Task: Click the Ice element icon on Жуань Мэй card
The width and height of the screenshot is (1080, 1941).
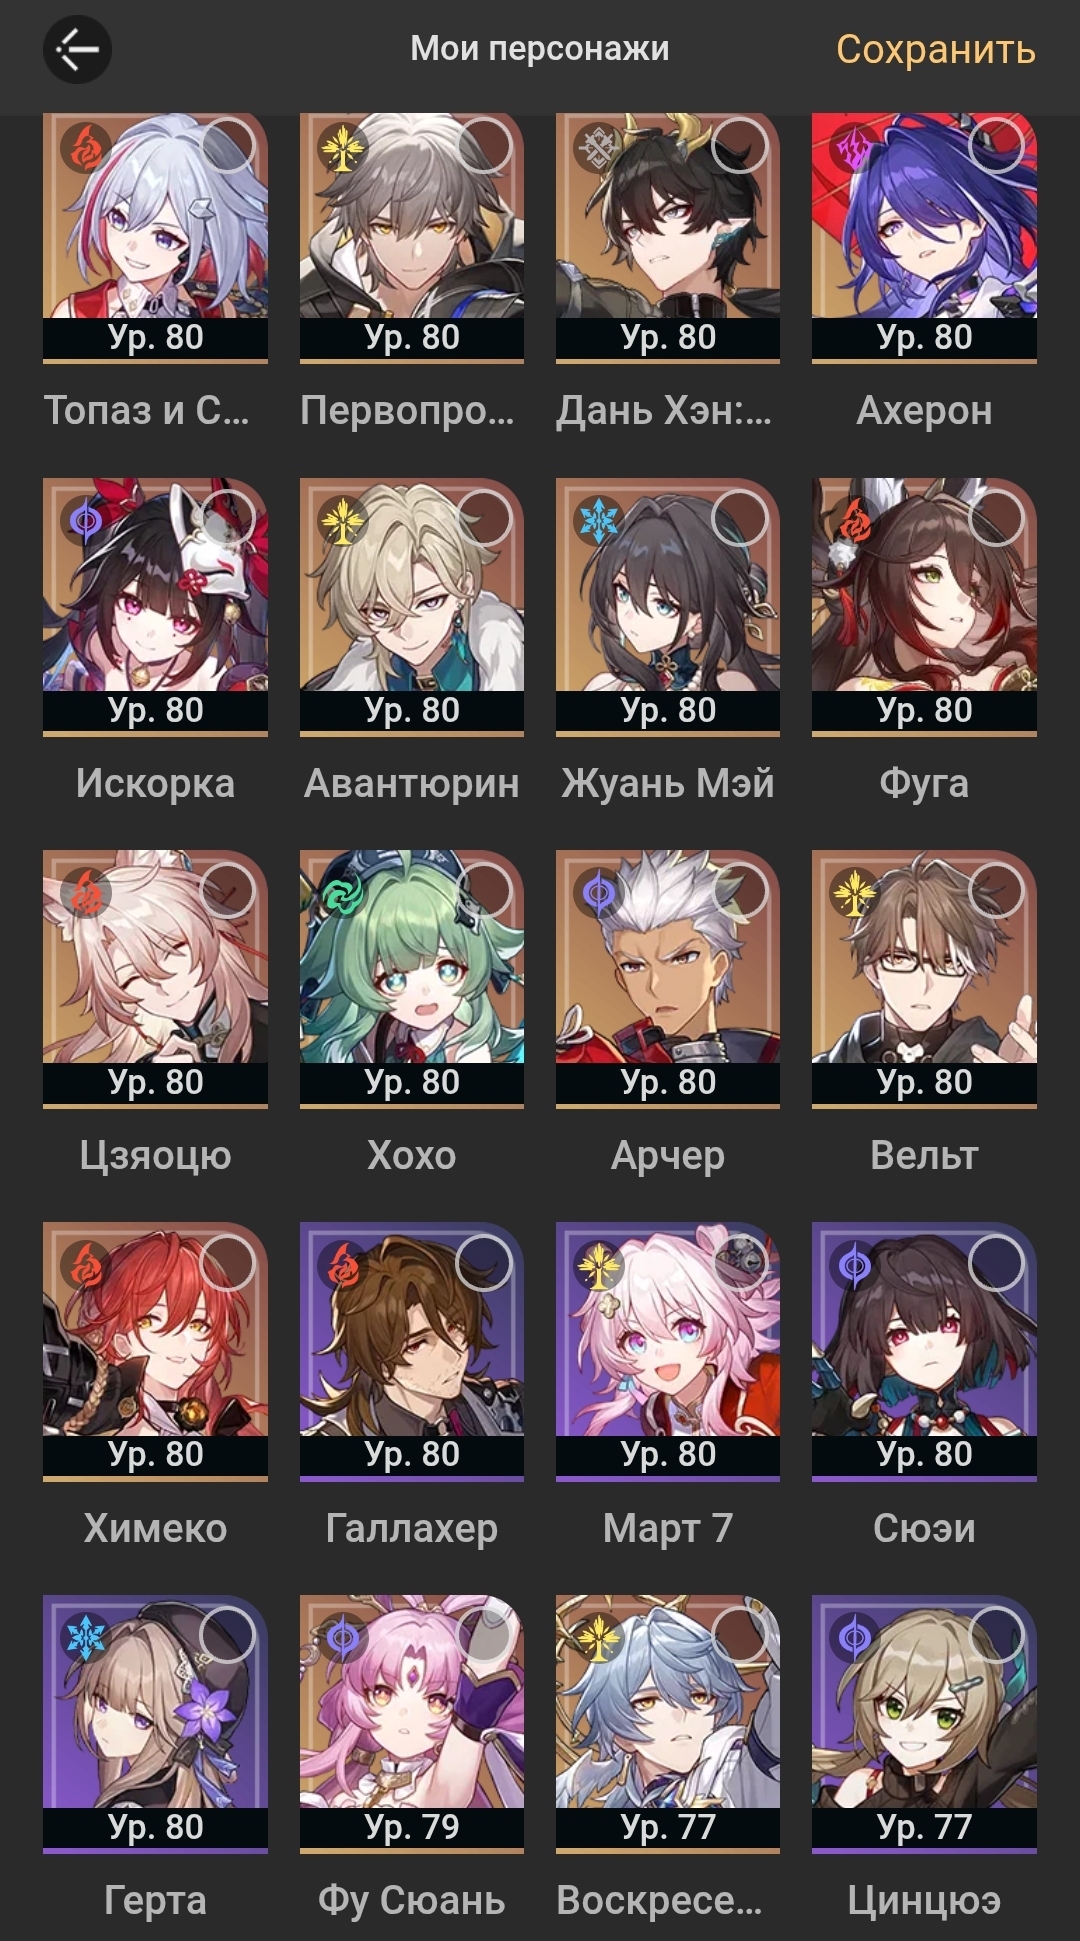Action: (598, 520)
